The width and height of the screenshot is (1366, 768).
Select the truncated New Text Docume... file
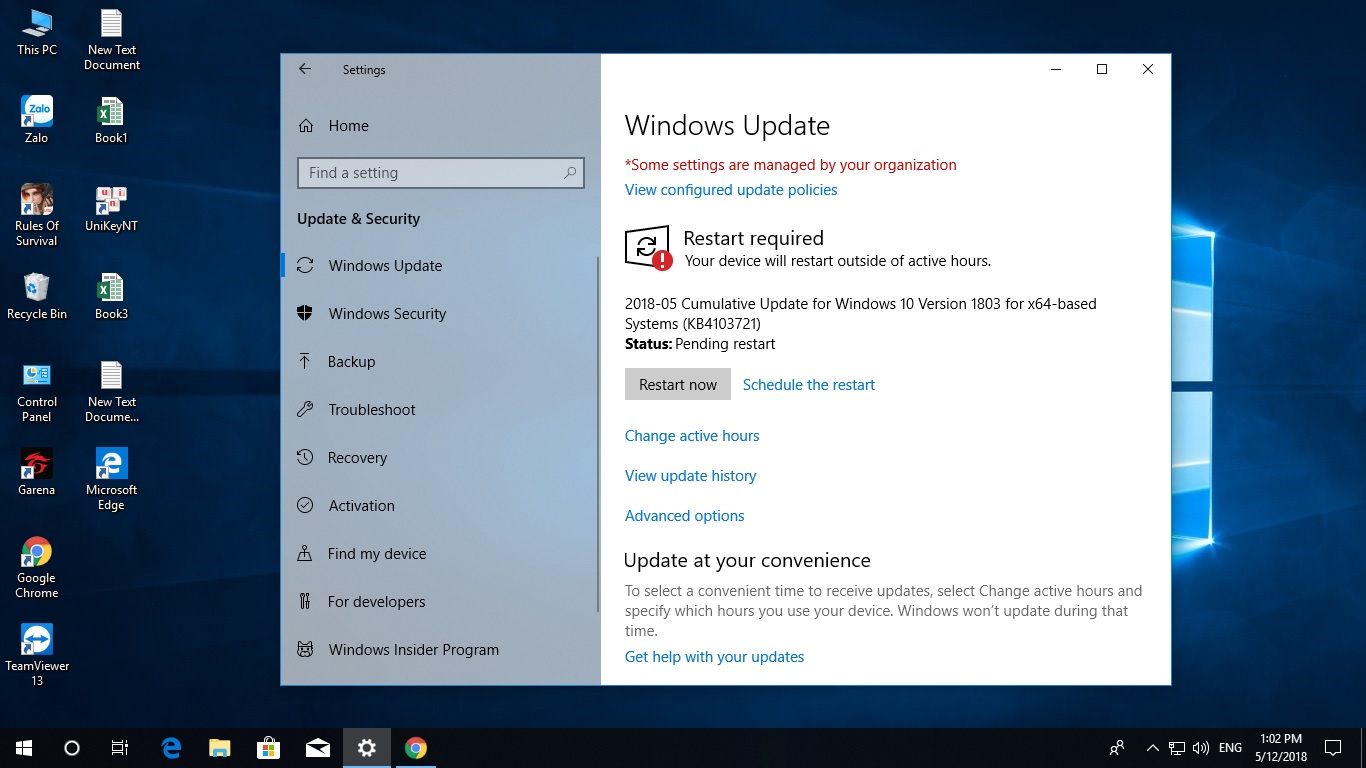[112, 392]
